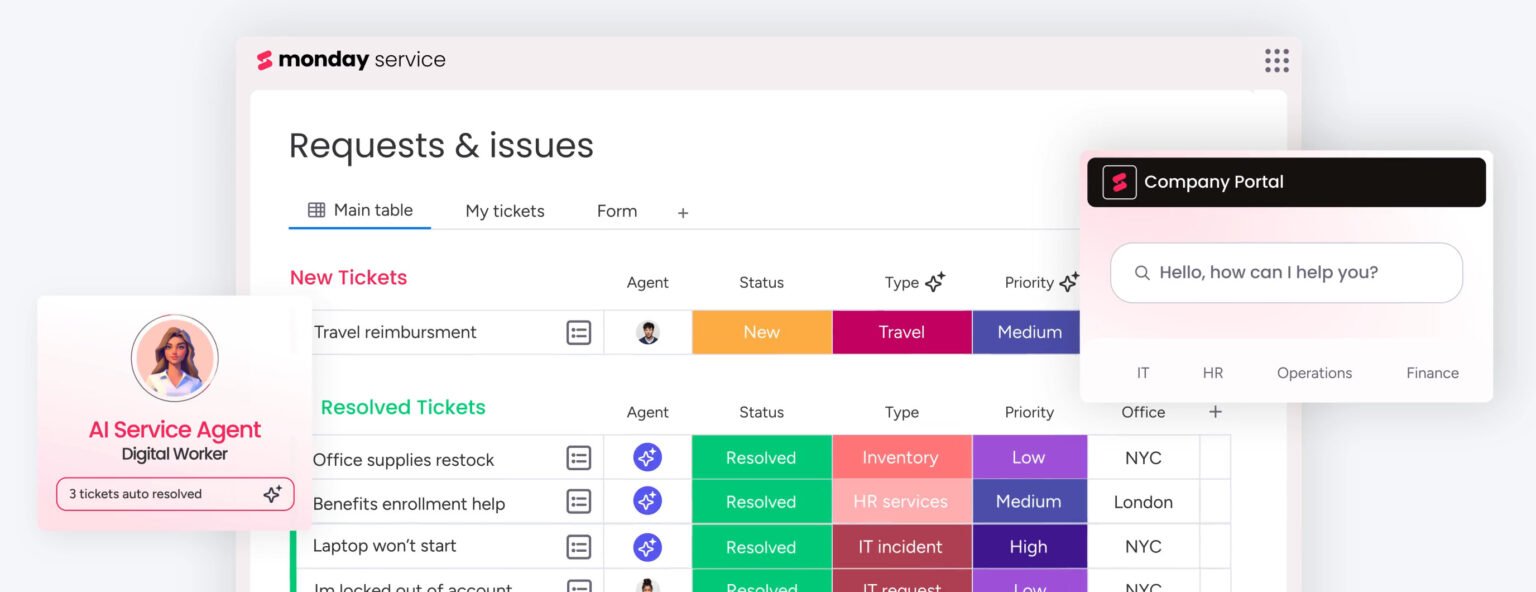Add a new view with the plus tab
This screenshot has width=1536, height=592.
[683, 213]
